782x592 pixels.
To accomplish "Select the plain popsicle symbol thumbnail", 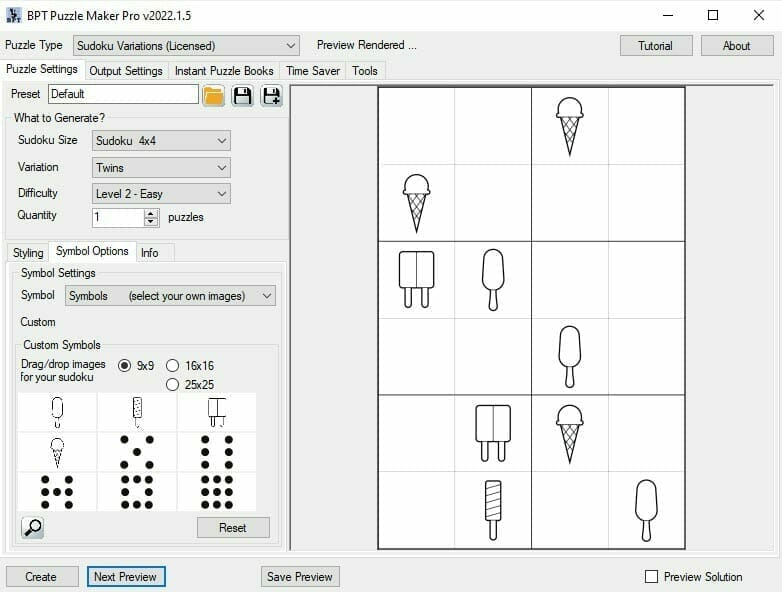I will coord(57,412).
